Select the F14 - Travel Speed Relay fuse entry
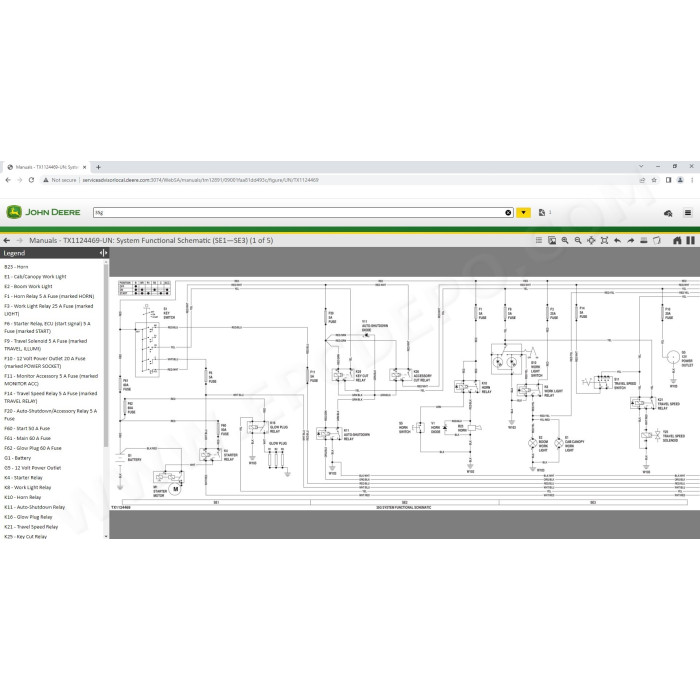This screenshot has height=700, width=700. (x=50, y=397)
